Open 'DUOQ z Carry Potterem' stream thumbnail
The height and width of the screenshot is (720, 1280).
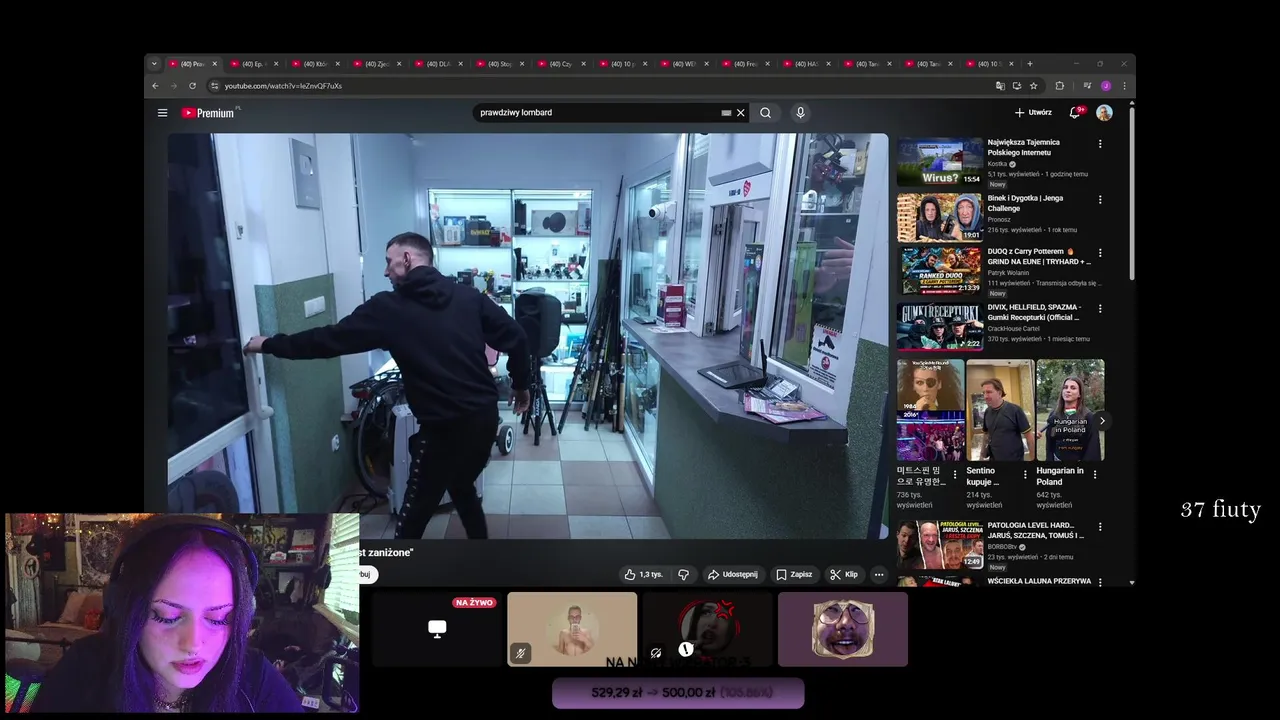(940, 270)
